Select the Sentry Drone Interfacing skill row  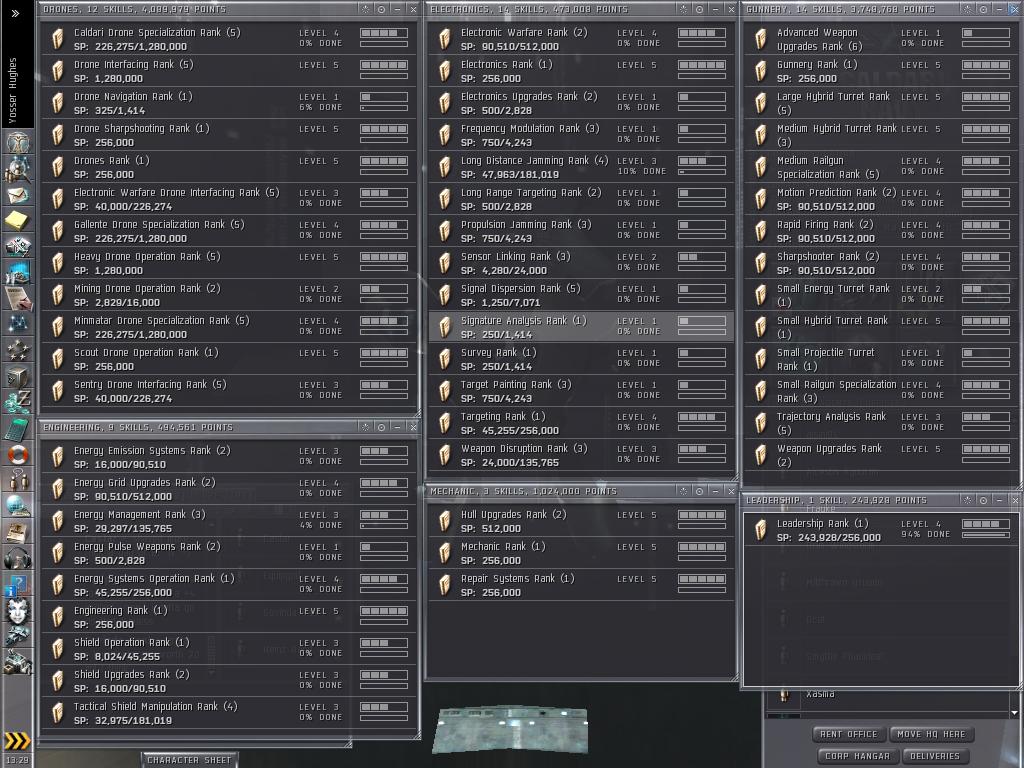(229, 391)
